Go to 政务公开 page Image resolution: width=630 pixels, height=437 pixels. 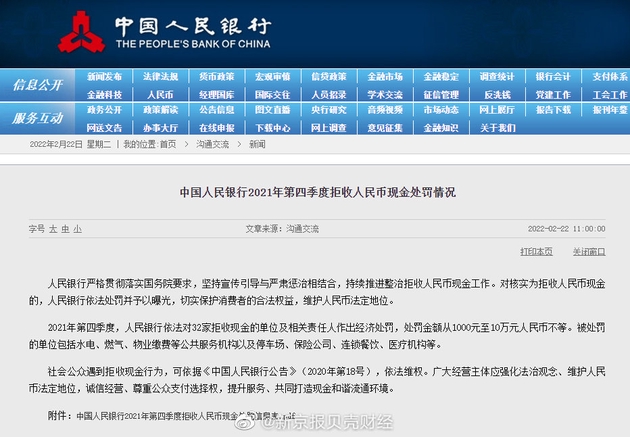104,110
